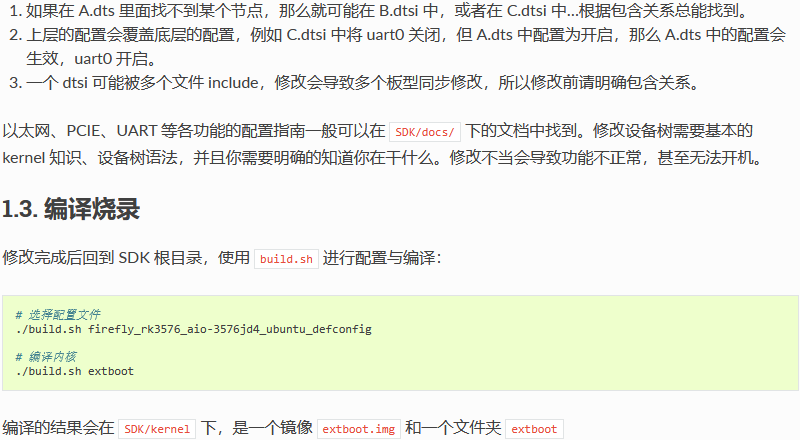Screen dimensions: 800x440
Task: Click the SDK/kernel inline code label
Action: point(157,429)
